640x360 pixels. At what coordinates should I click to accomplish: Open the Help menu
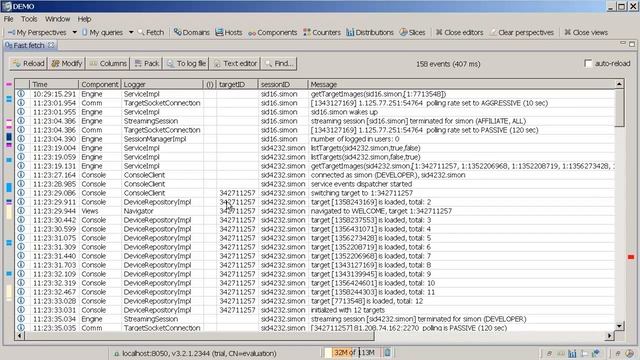pyautogui.click(x=84, y=19)
